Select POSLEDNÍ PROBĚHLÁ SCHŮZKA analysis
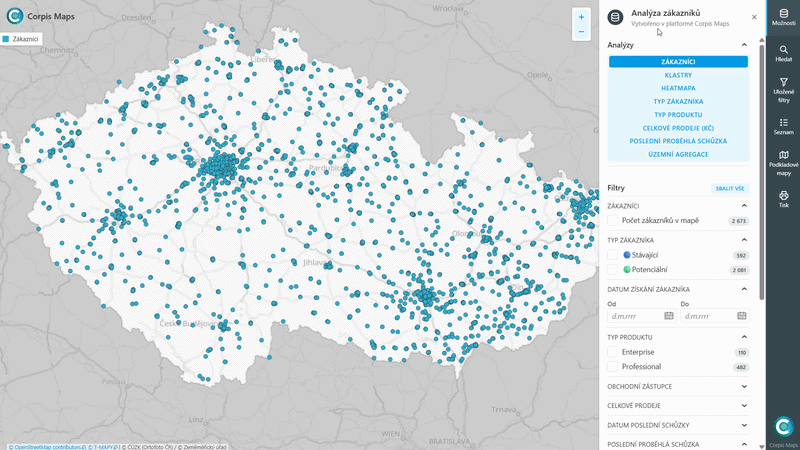The image size is (800, 450). point(678,141)
